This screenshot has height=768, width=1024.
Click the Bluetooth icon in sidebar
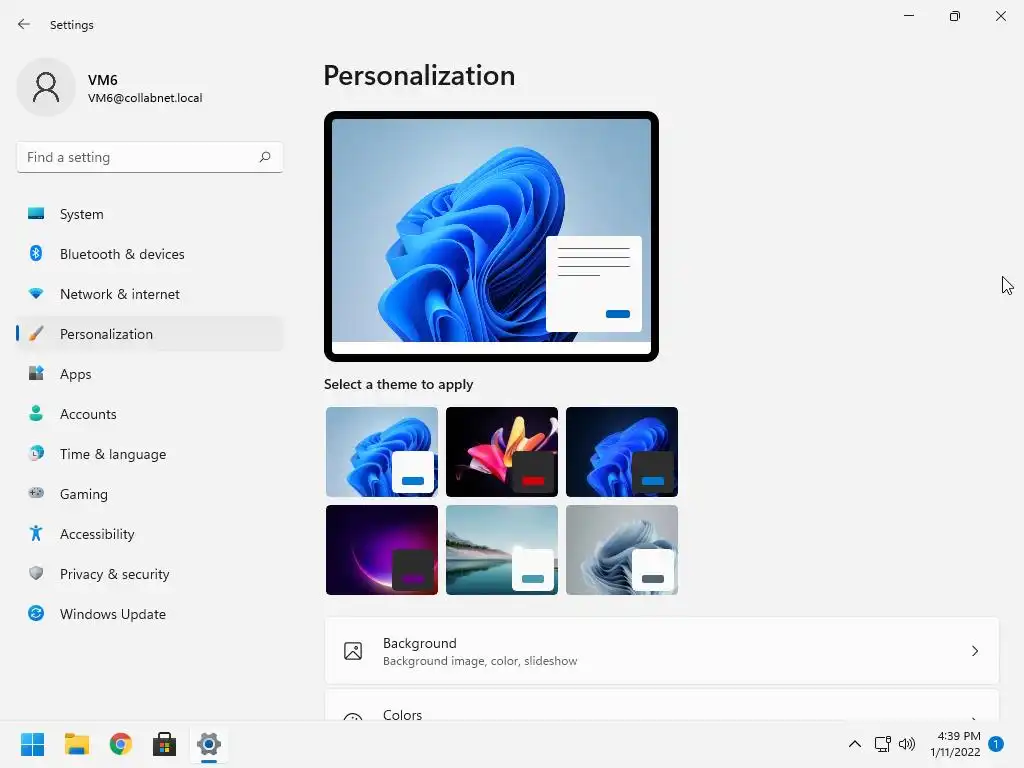[x=36, y=253]
